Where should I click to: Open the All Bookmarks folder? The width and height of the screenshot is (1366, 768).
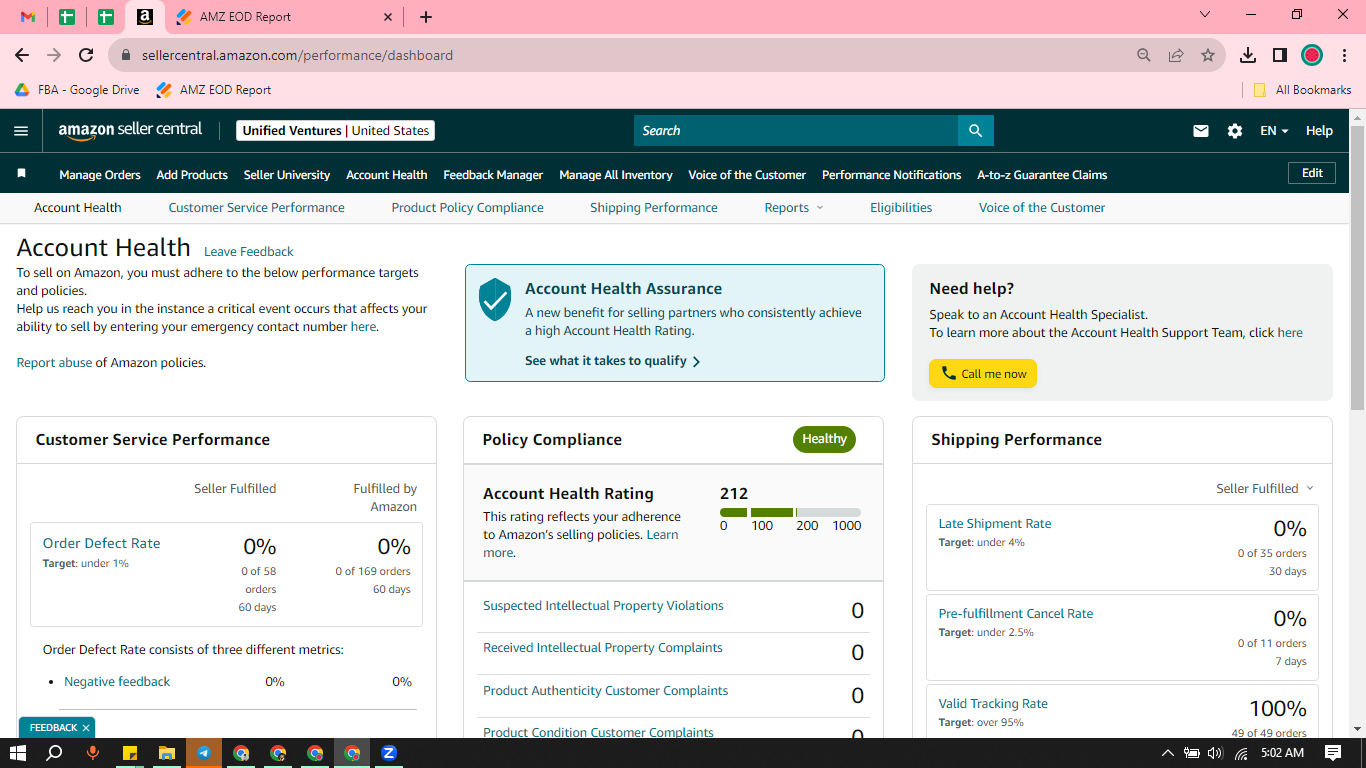tap(1302, 90)
